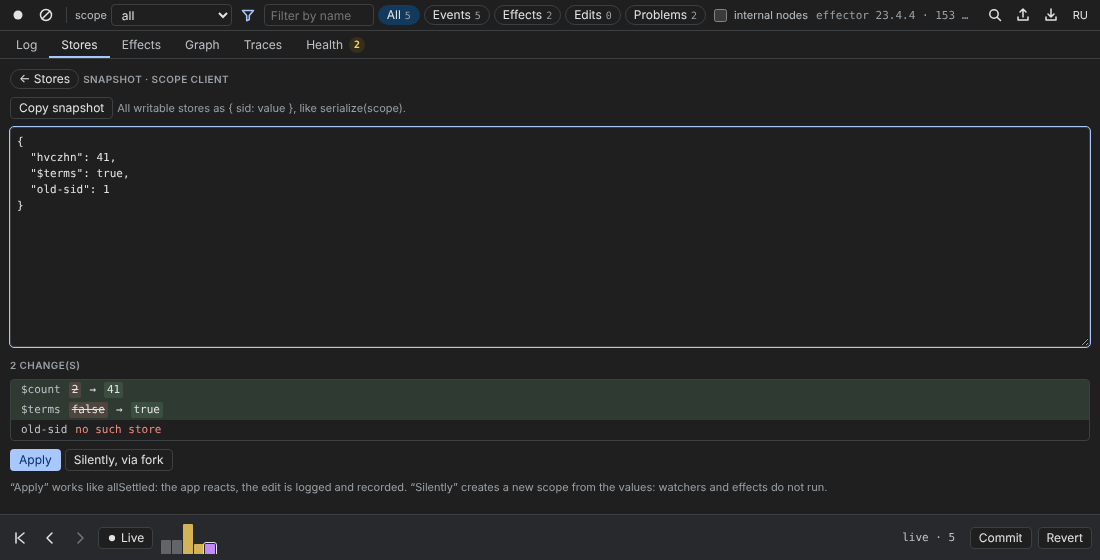The width and height of the screenshot is (1100, 560).
Task: Step back one entry in timeline
Action: point(50,538)
